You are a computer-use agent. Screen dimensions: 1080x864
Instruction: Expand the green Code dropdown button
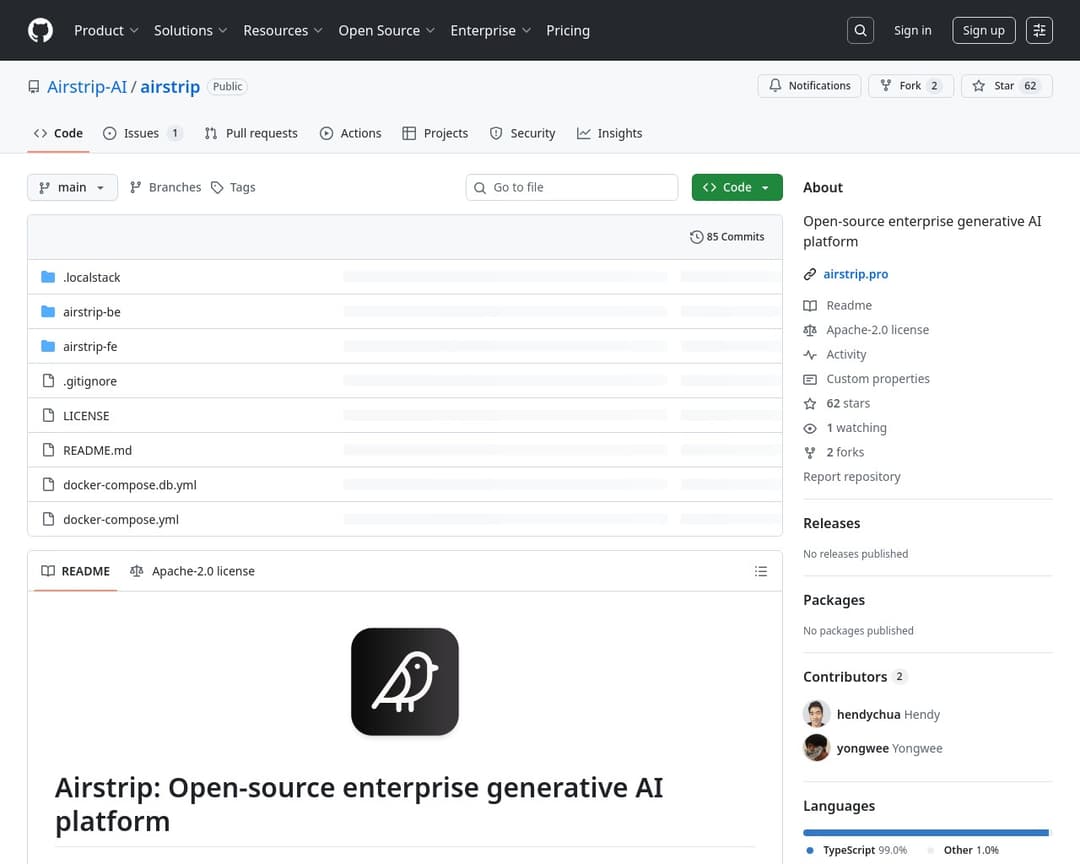click(737, 187)
